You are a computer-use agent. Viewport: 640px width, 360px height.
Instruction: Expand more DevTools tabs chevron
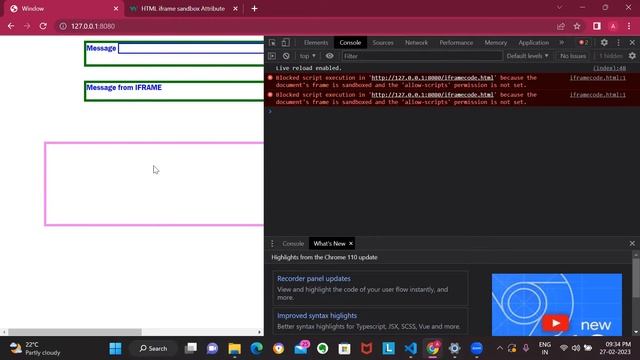(x=562, y=42)
